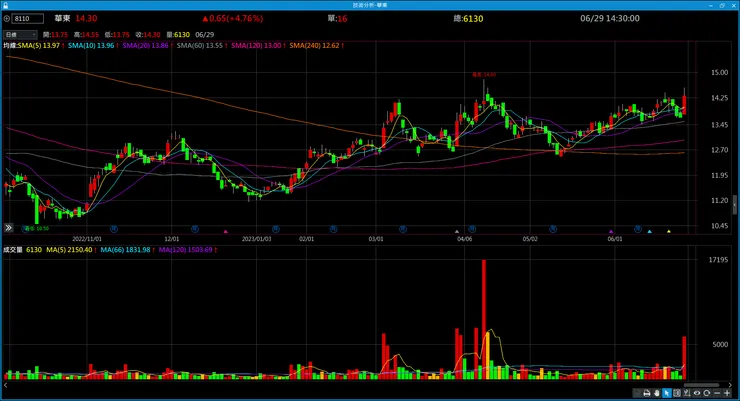Viewport: 740px width, 401px height.
Task: Click the high price 高:14.55
Action: click(x=86, y=34)
